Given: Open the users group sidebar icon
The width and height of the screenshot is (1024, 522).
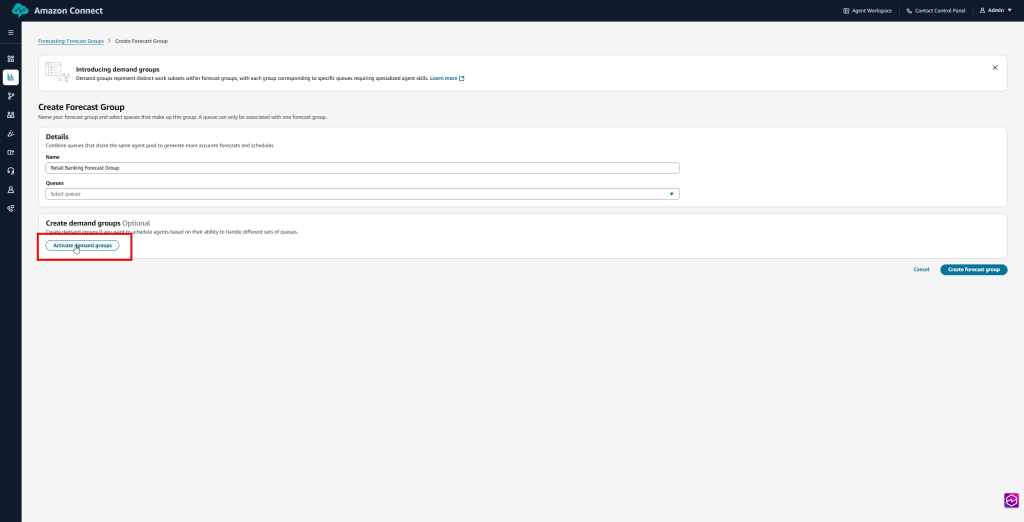Looking at the screenshot, I should point(10,115).
